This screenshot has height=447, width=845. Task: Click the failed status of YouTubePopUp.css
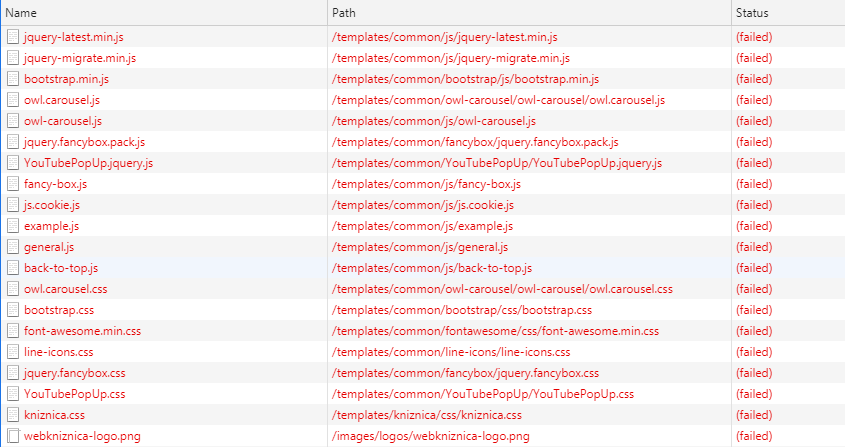click(x=754, y=394)
